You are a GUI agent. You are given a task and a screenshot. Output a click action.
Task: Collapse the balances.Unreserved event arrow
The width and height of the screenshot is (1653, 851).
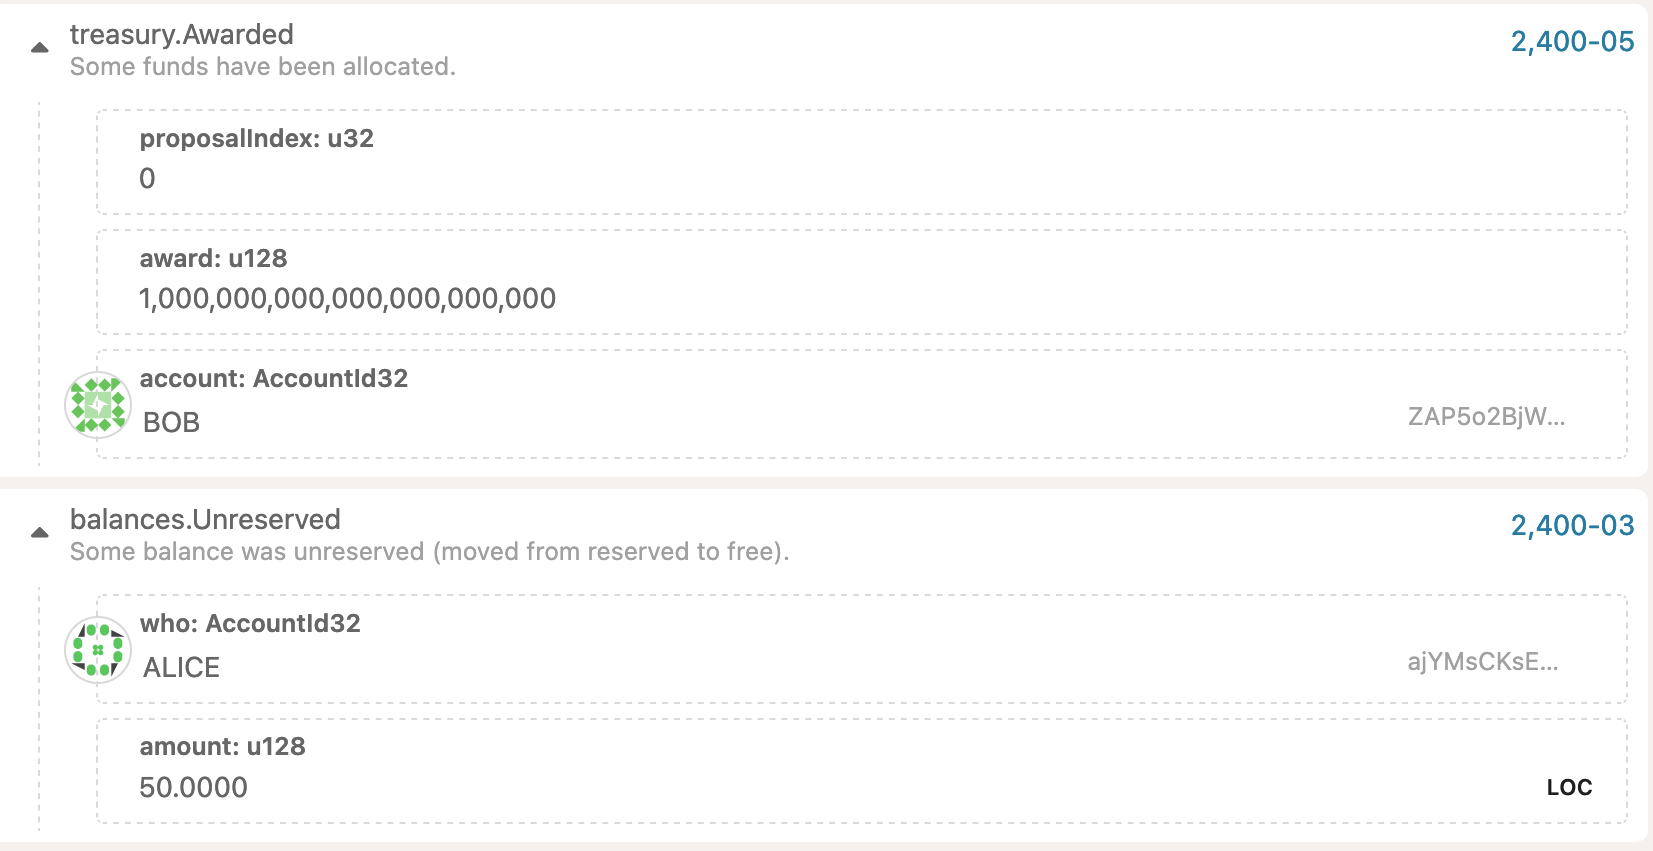[x=40, y=533]
